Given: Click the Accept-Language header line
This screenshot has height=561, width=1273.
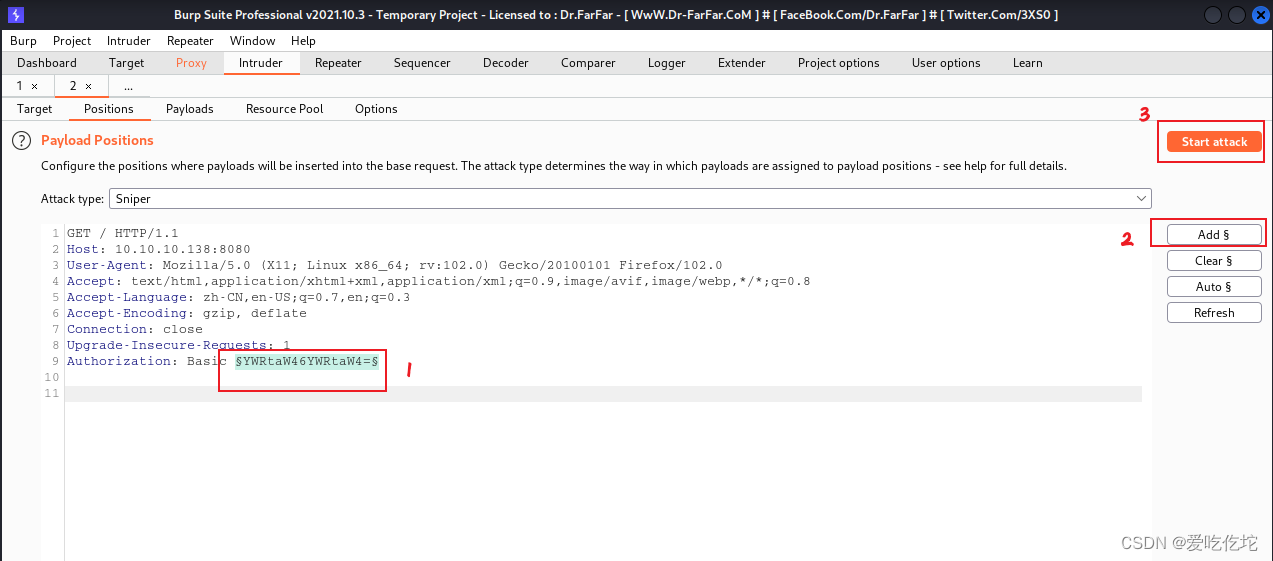Looking at the screenshot, I should coord(238,297).
